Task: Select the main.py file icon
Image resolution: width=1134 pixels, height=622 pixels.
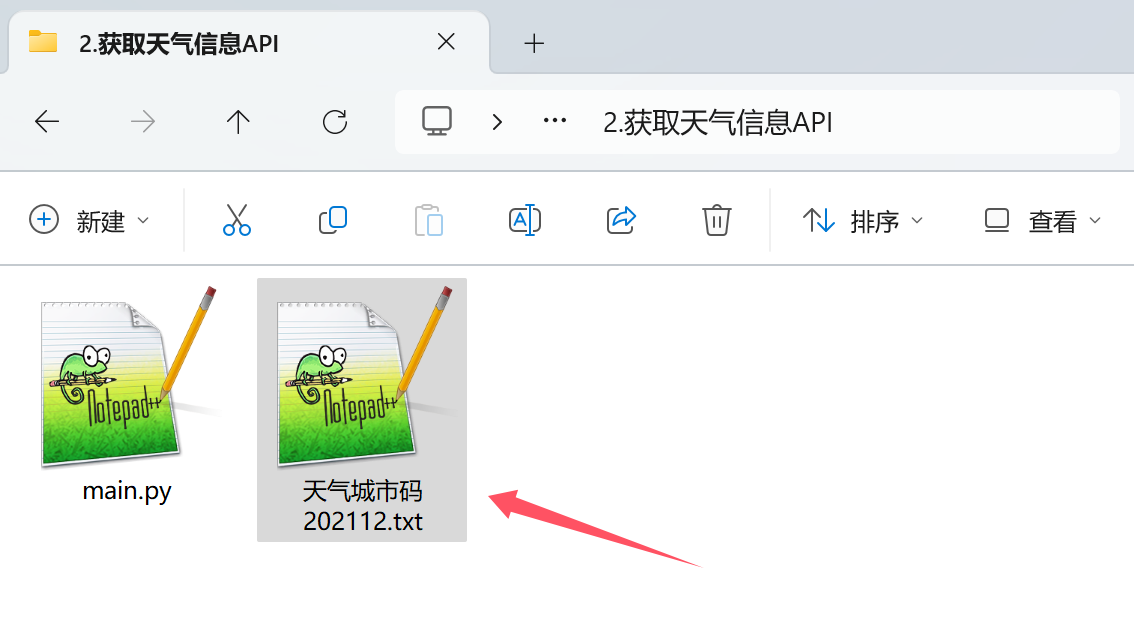Action: 129,376
